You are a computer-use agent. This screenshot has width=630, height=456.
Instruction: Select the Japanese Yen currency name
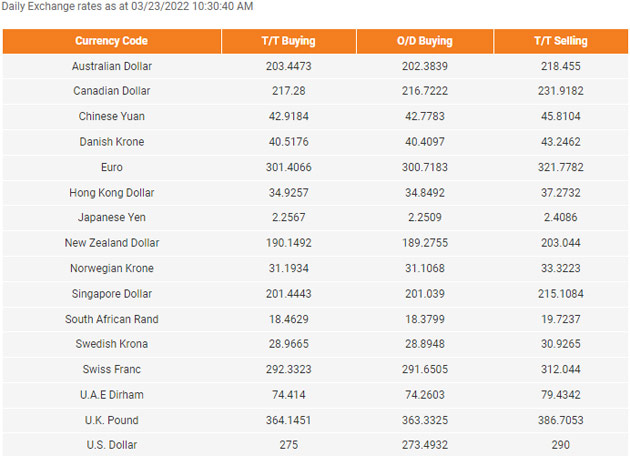click(x=112, y=217)
